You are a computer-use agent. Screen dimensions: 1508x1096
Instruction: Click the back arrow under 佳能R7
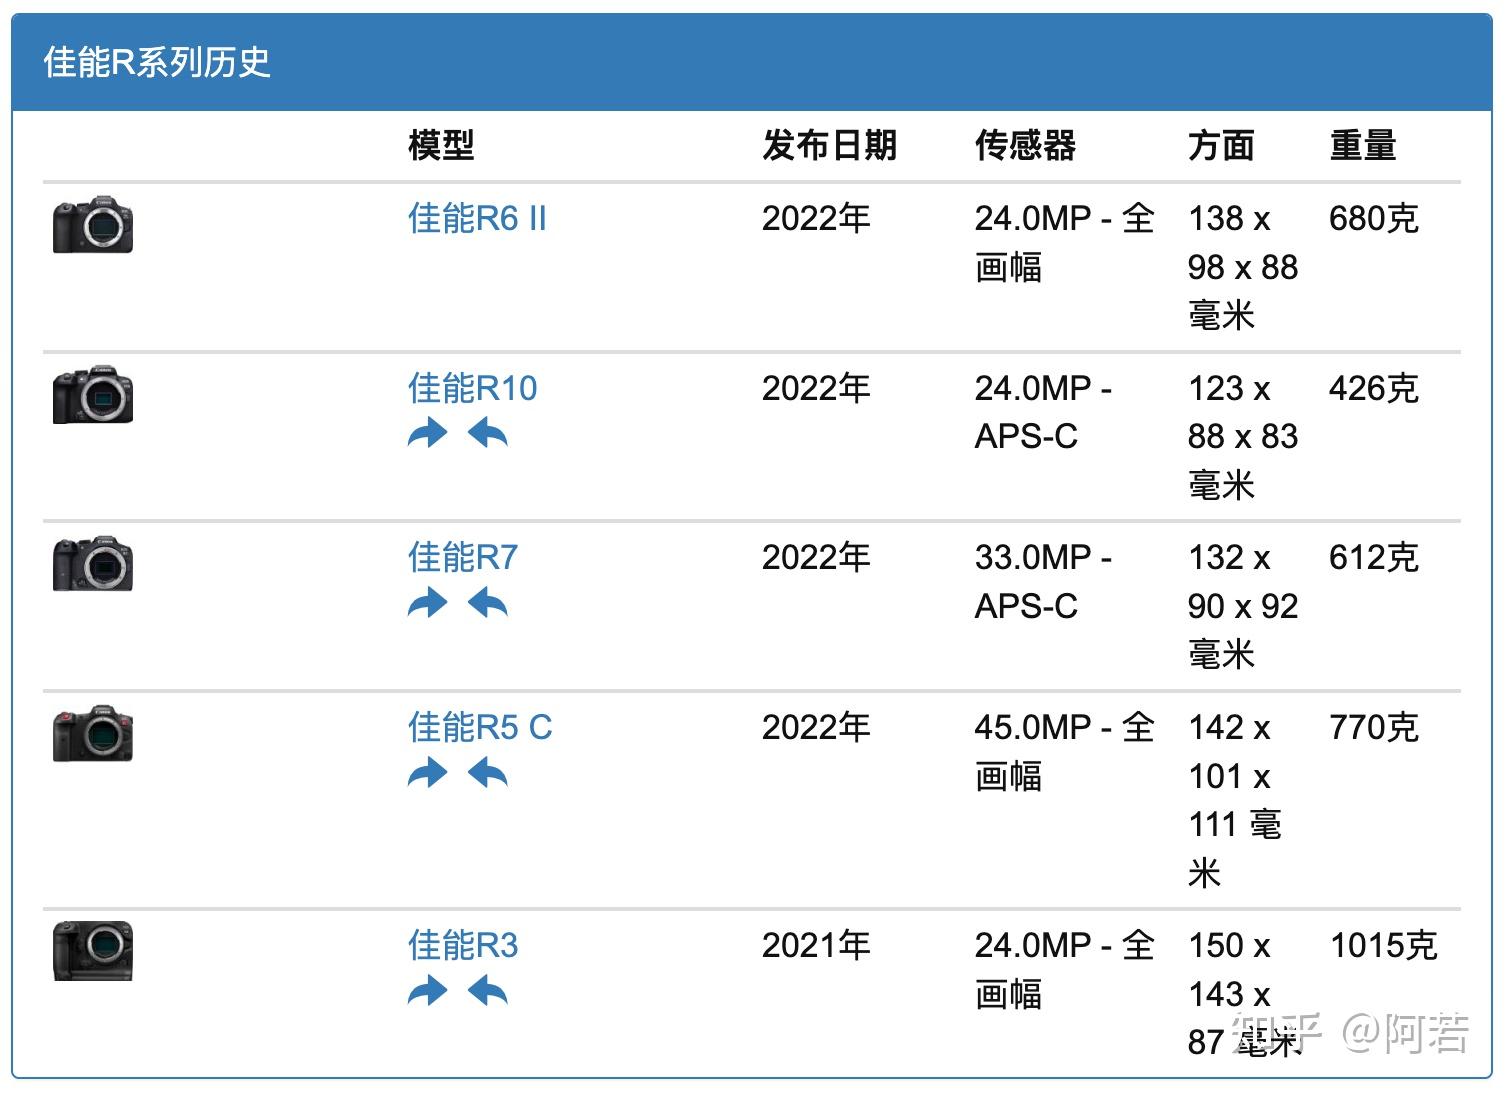tap(488, 603)
